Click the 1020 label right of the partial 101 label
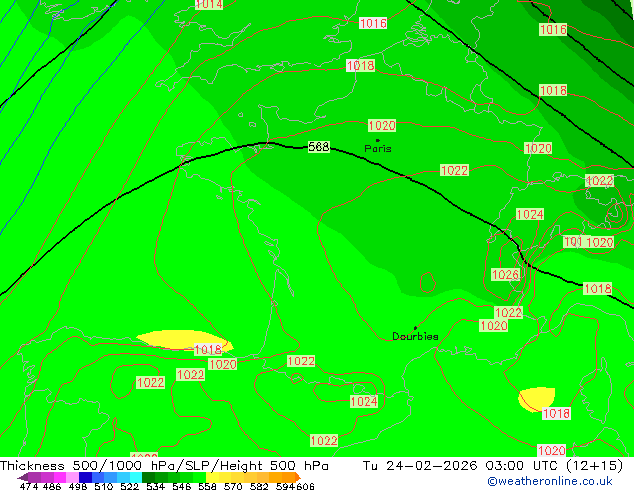 click(x=600, y=243)
